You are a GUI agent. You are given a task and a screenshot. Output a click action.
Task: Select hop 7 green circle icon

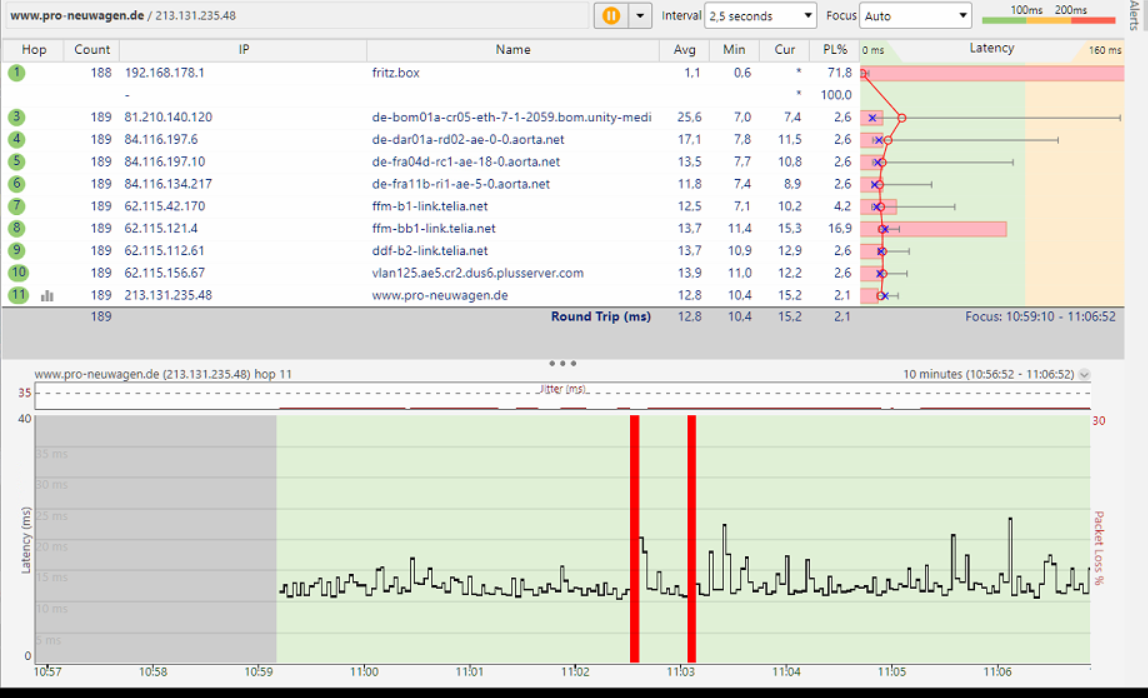(x=16, y=206)
